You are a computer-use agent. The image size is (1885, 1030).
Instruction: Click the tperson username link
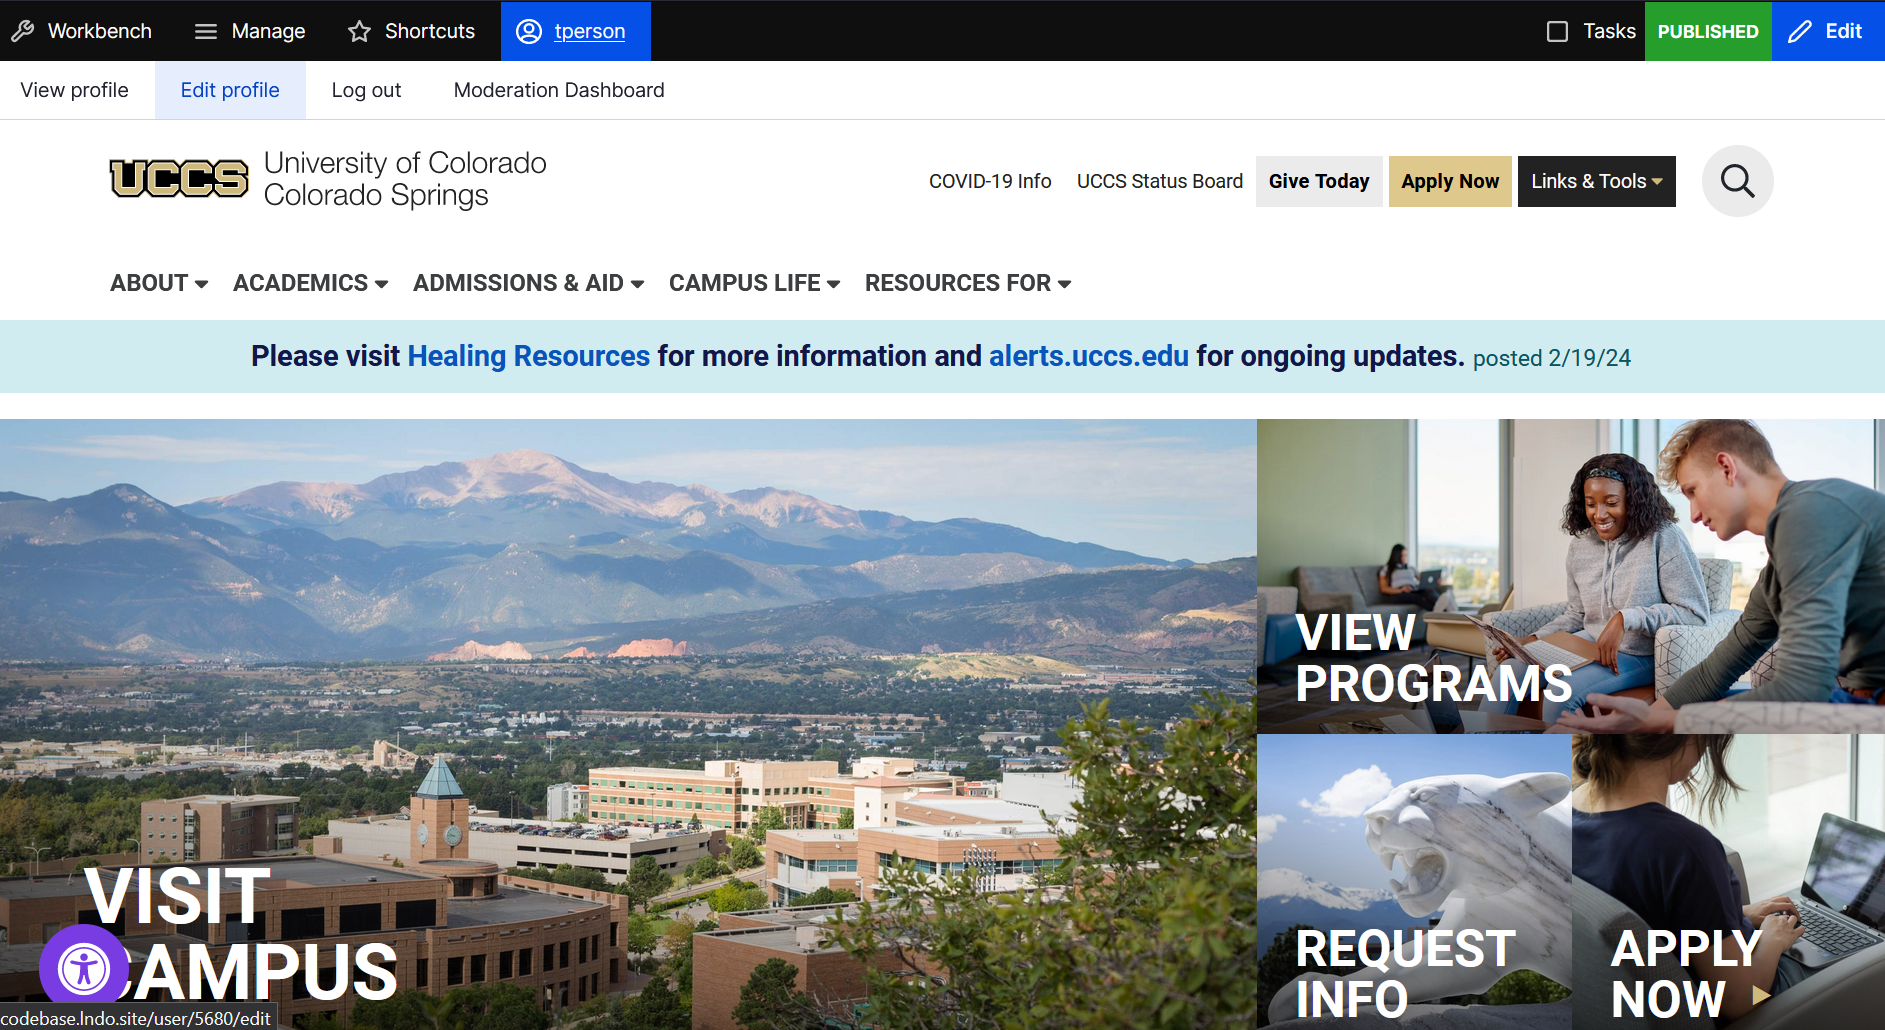click(590, 31)
